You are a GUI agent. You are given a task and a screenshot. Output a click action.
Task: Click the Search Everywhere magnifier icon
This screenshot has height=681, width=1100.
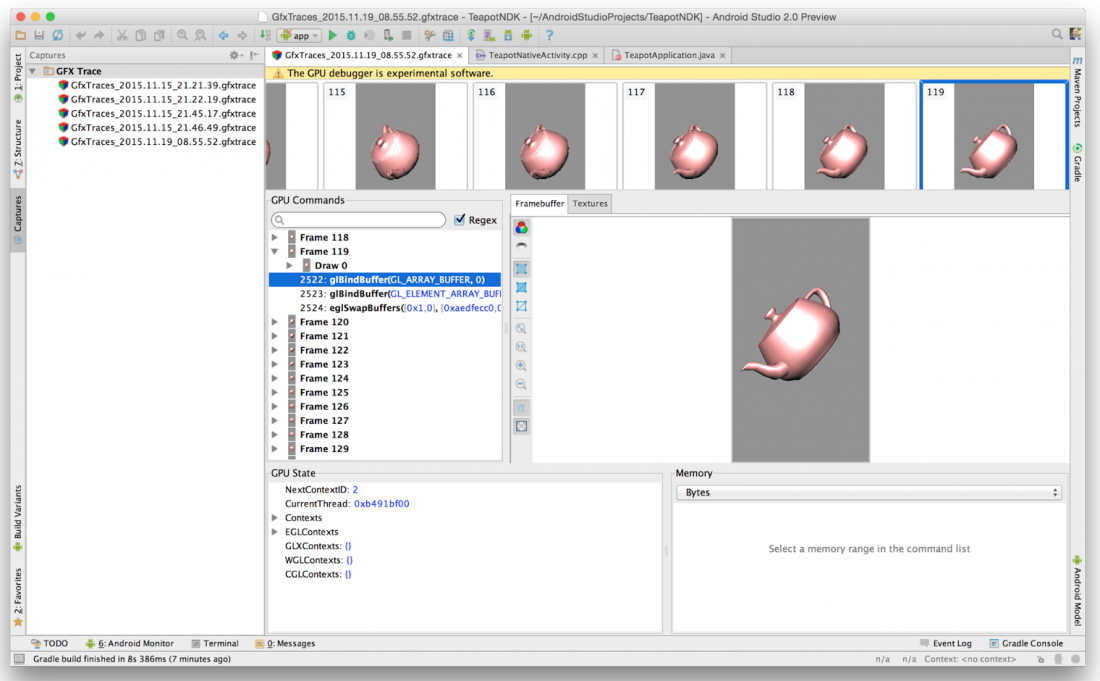(x=1057, y=34)
